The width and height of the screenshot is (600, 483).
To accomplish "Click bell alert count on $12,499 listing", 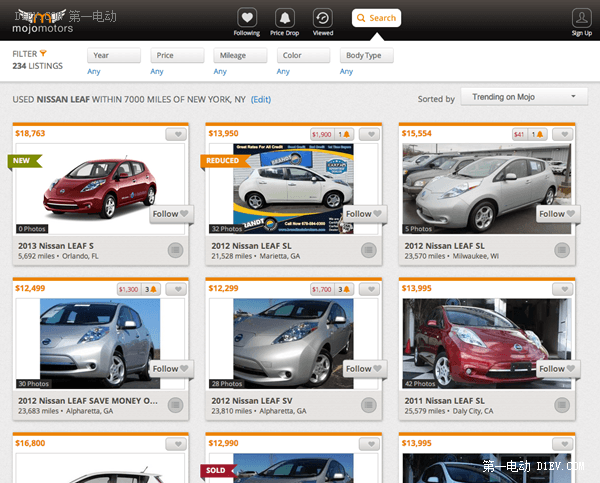I will 151,289.
